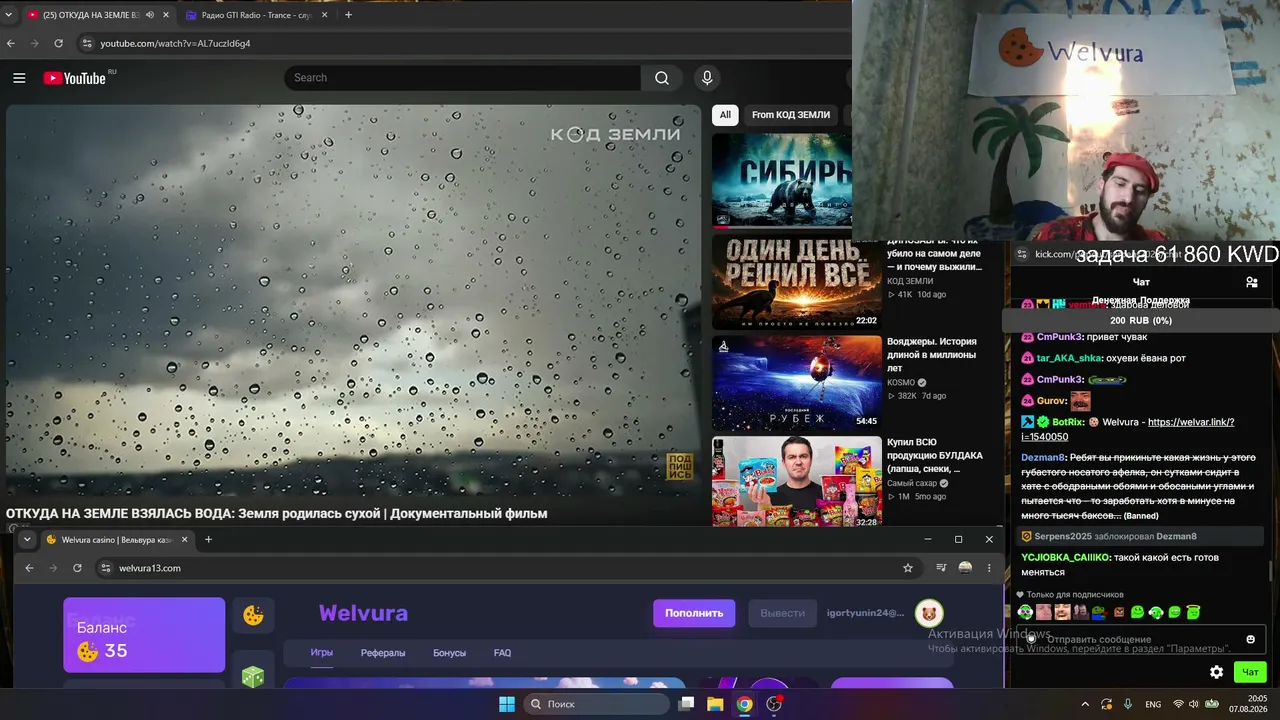
Task: Open the chat users icon beside Чат header
Action: click(1251, 283)
